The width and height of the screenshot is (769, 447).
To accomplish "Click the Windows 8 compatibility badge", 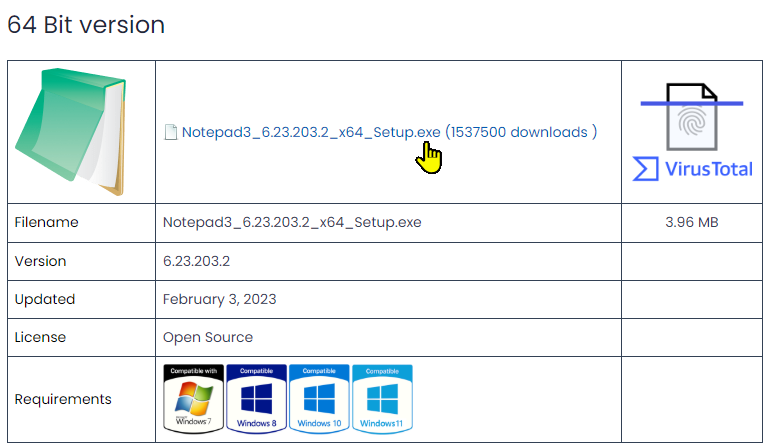I will (256, 399).
